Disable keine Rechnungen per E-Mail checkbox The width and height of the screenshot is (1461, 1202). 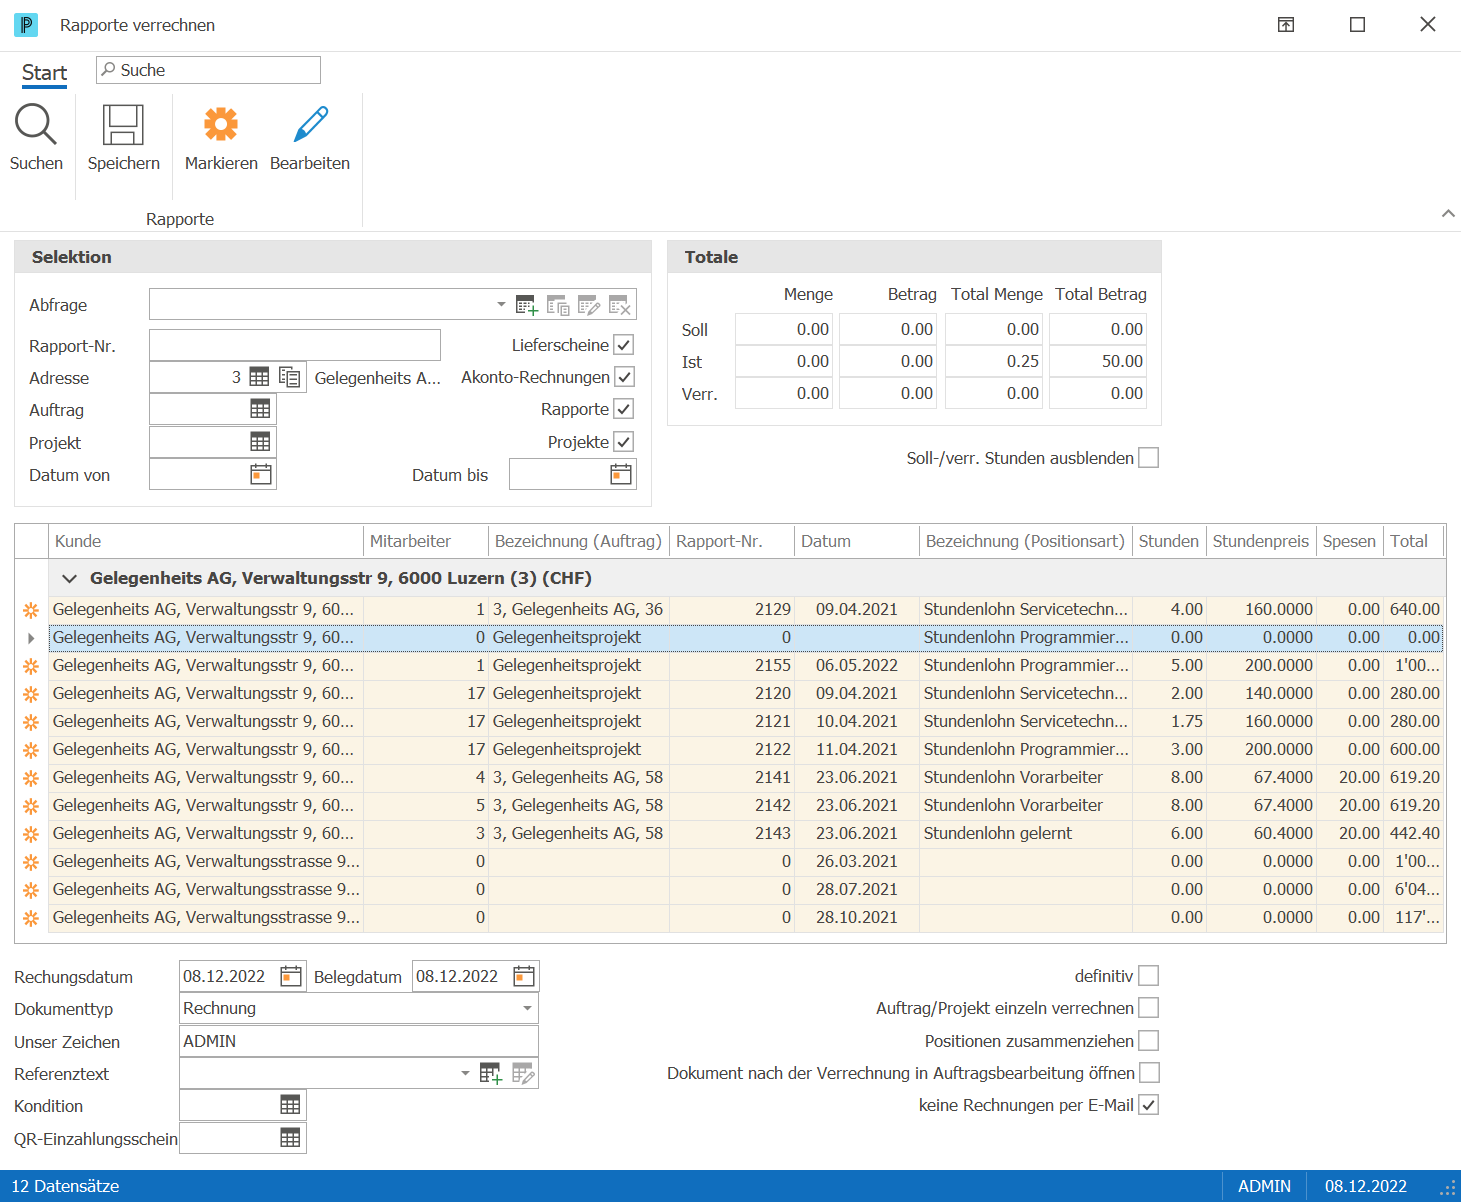pos(1149,1105)
